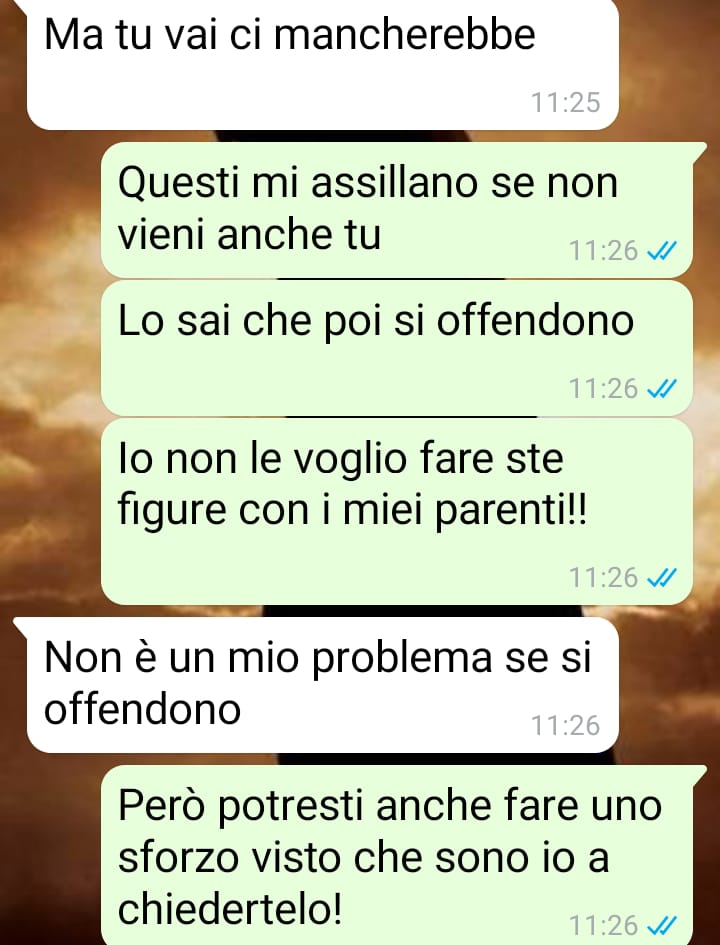This screenshot has width=720, height=945.
Task: Select the bubble 'Questi mi assillano se non vieni anche tu'
Action: (x=398, y=210)
